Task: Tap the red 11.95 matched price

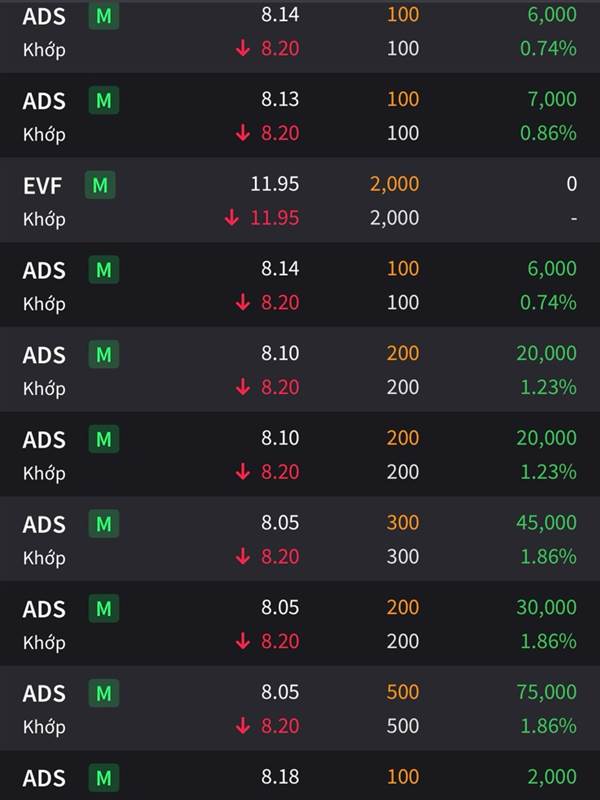Action: click(x=273, y=218)
